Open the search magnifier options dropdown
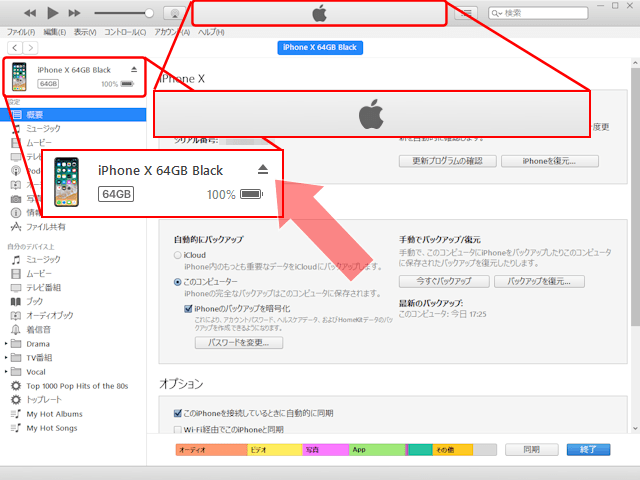The height and width of the screenshot is (480, 640). (496, 13)
